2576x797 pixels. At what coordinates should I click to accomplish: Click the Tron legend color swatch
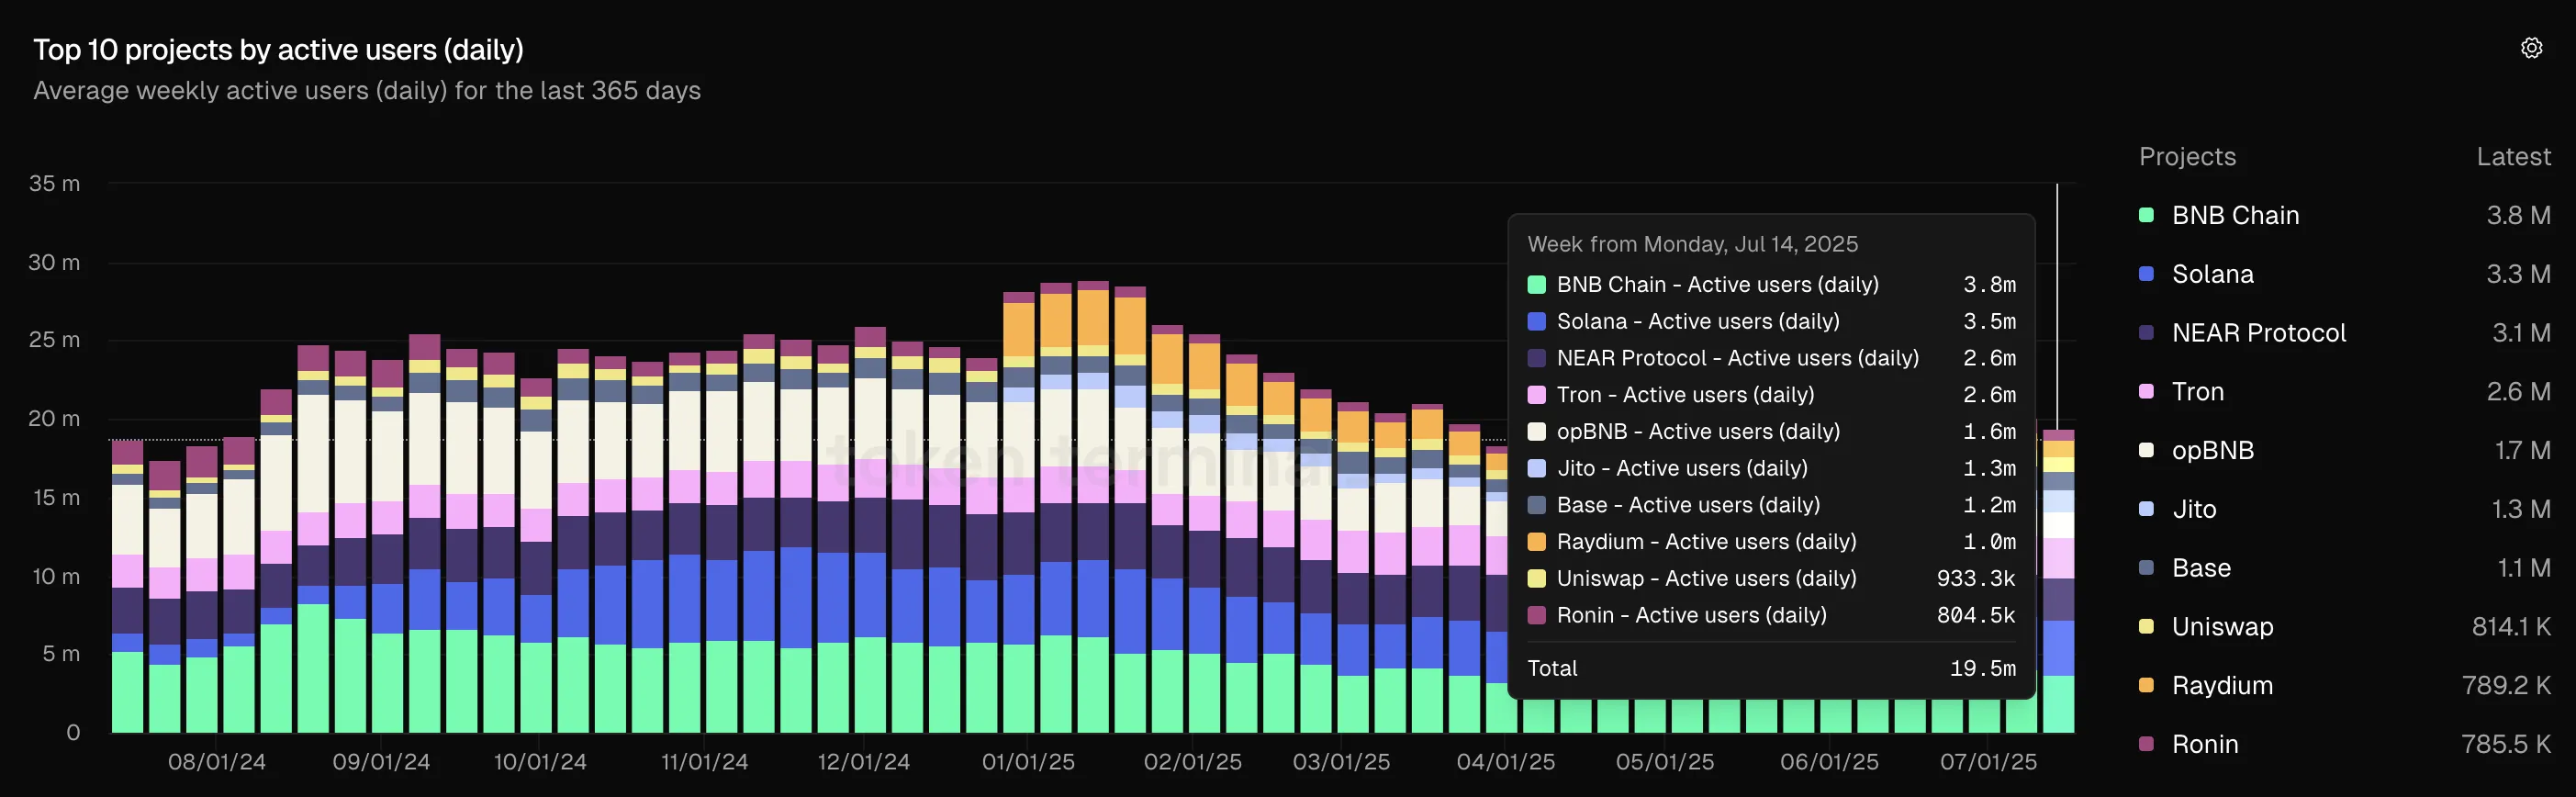pyautogui.click(x=2146, y=391)
